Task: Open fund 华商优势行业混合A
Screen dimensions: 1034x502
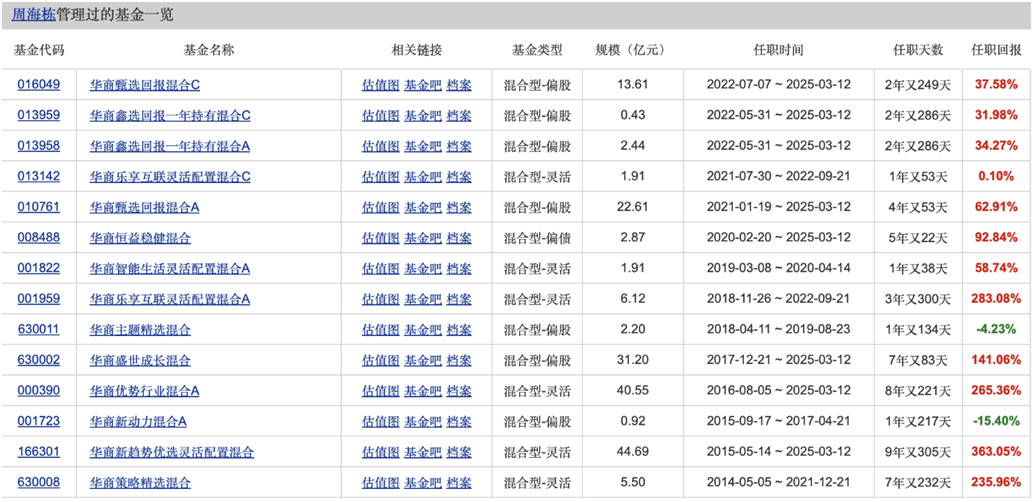Action: click(x=144, y=391)
